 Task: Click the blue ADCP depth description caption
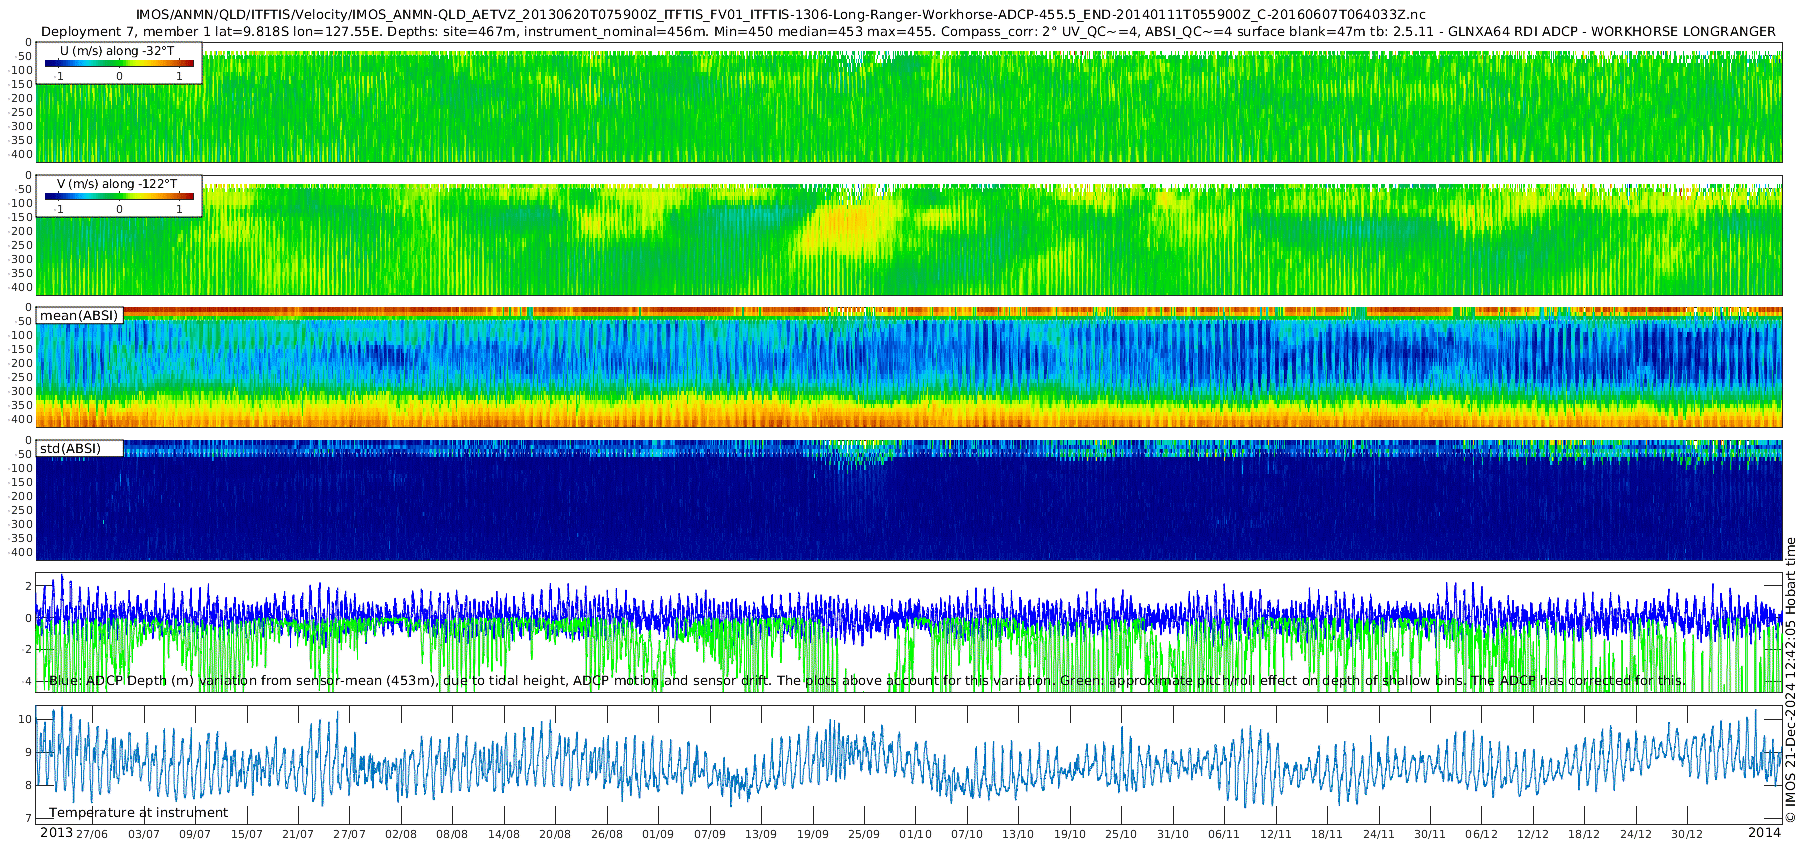click(x=867, y=680)
